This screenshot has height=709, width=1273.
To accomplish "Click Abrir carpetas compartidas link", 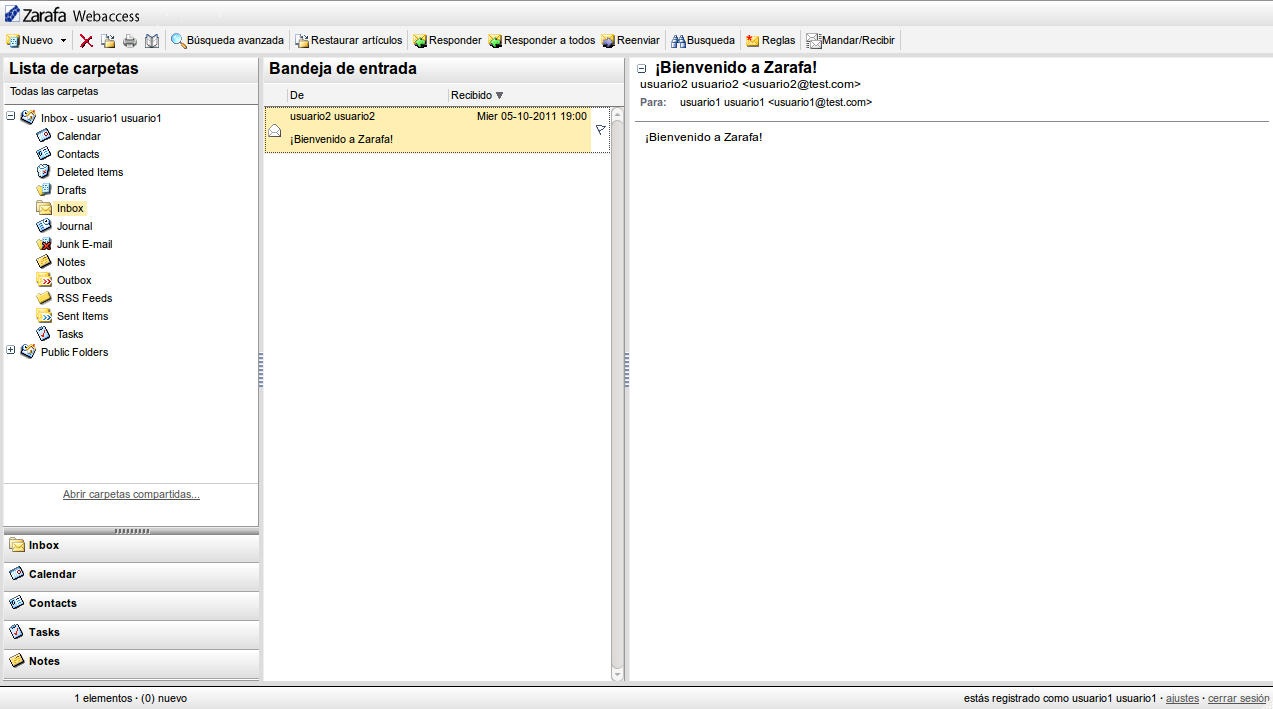I will point(131,494).
